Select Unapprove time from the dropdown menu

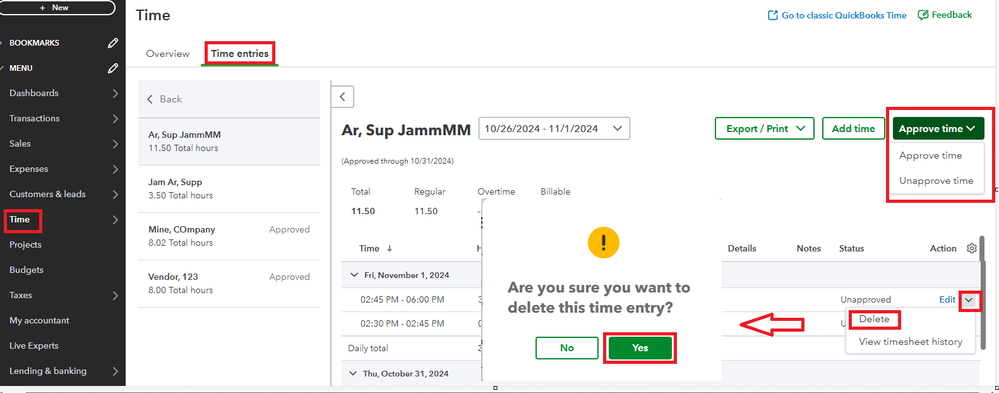[x=936, y=181]
